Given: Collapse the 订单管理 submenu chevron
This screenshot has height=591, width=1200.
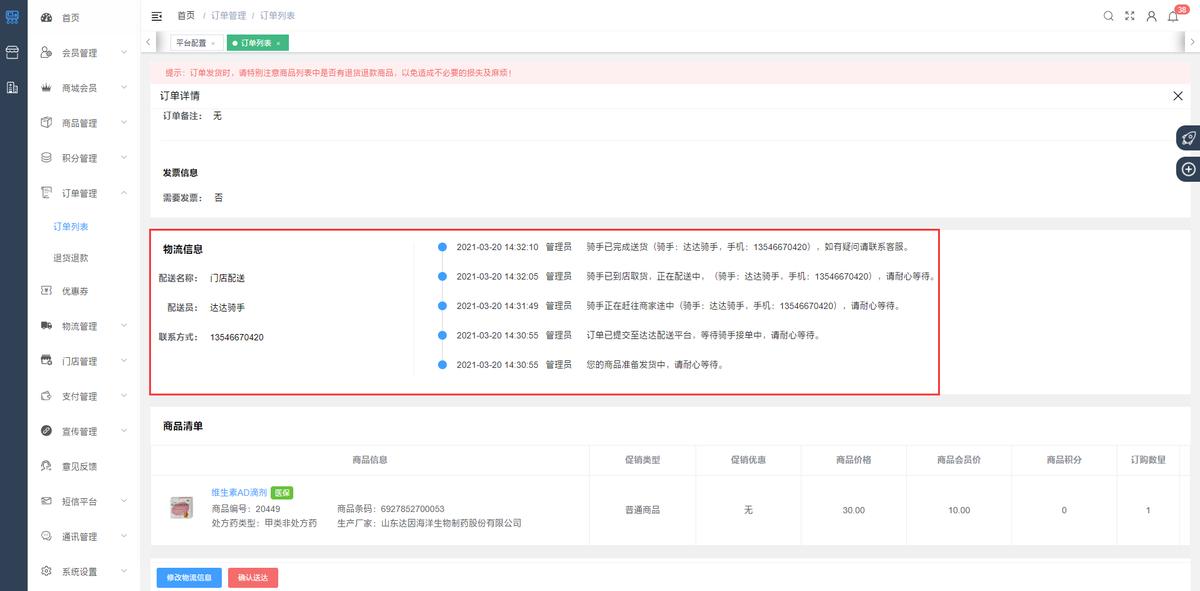Looking at the screenshot, I should [124, 192].
